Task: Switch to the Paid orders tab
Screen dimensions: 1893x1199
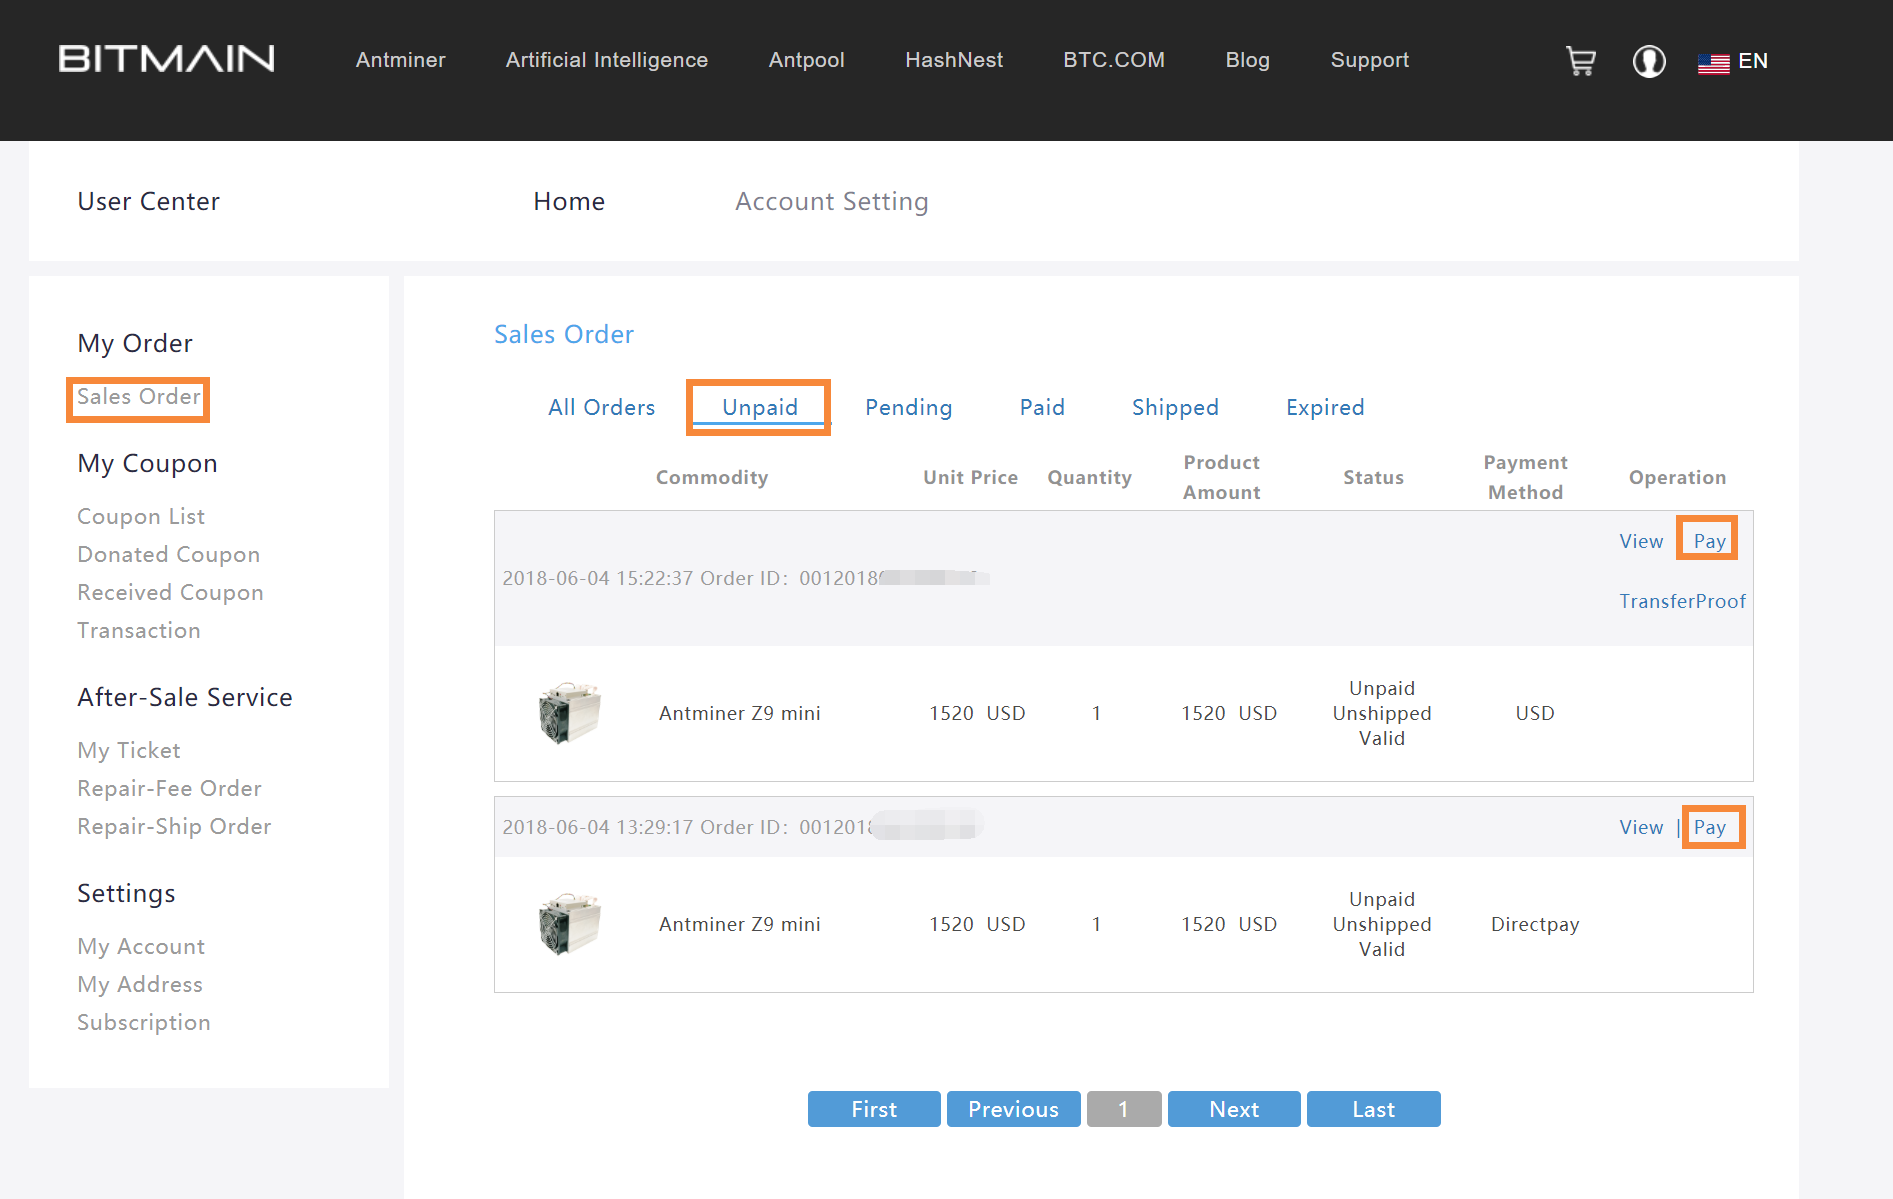Action: 1042,407
